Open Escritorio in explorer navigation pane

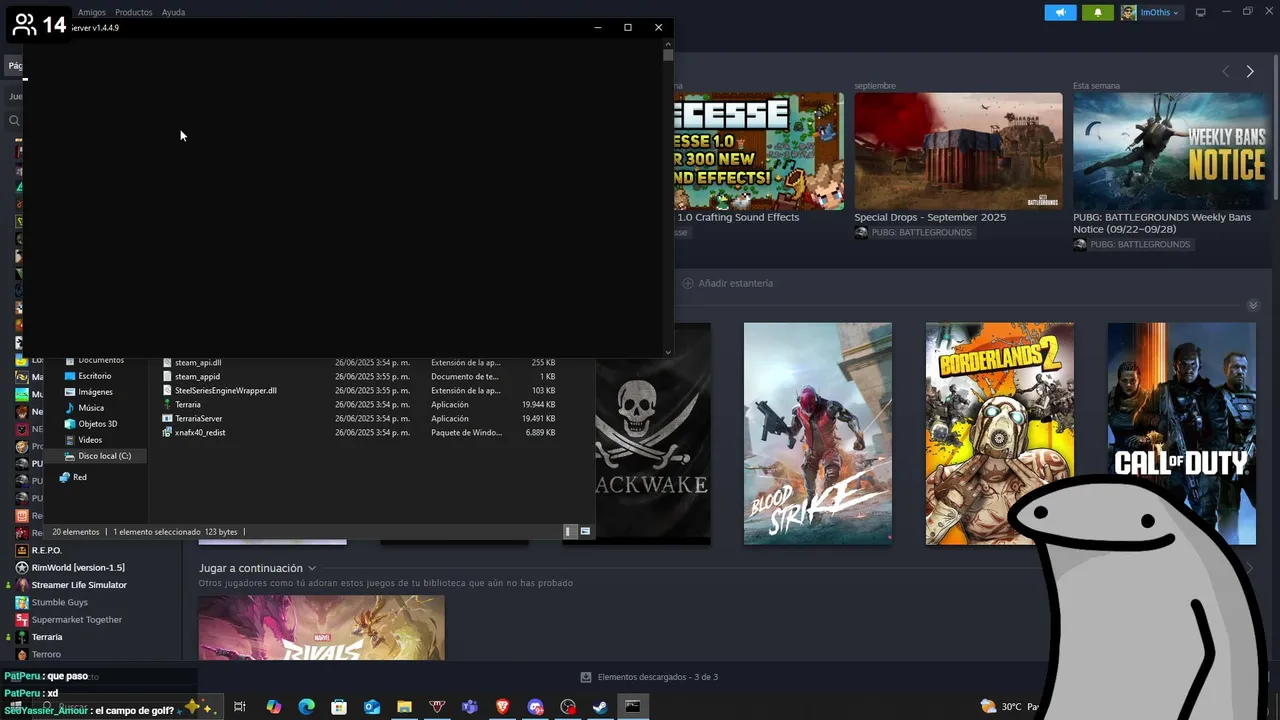click(95, 376)
